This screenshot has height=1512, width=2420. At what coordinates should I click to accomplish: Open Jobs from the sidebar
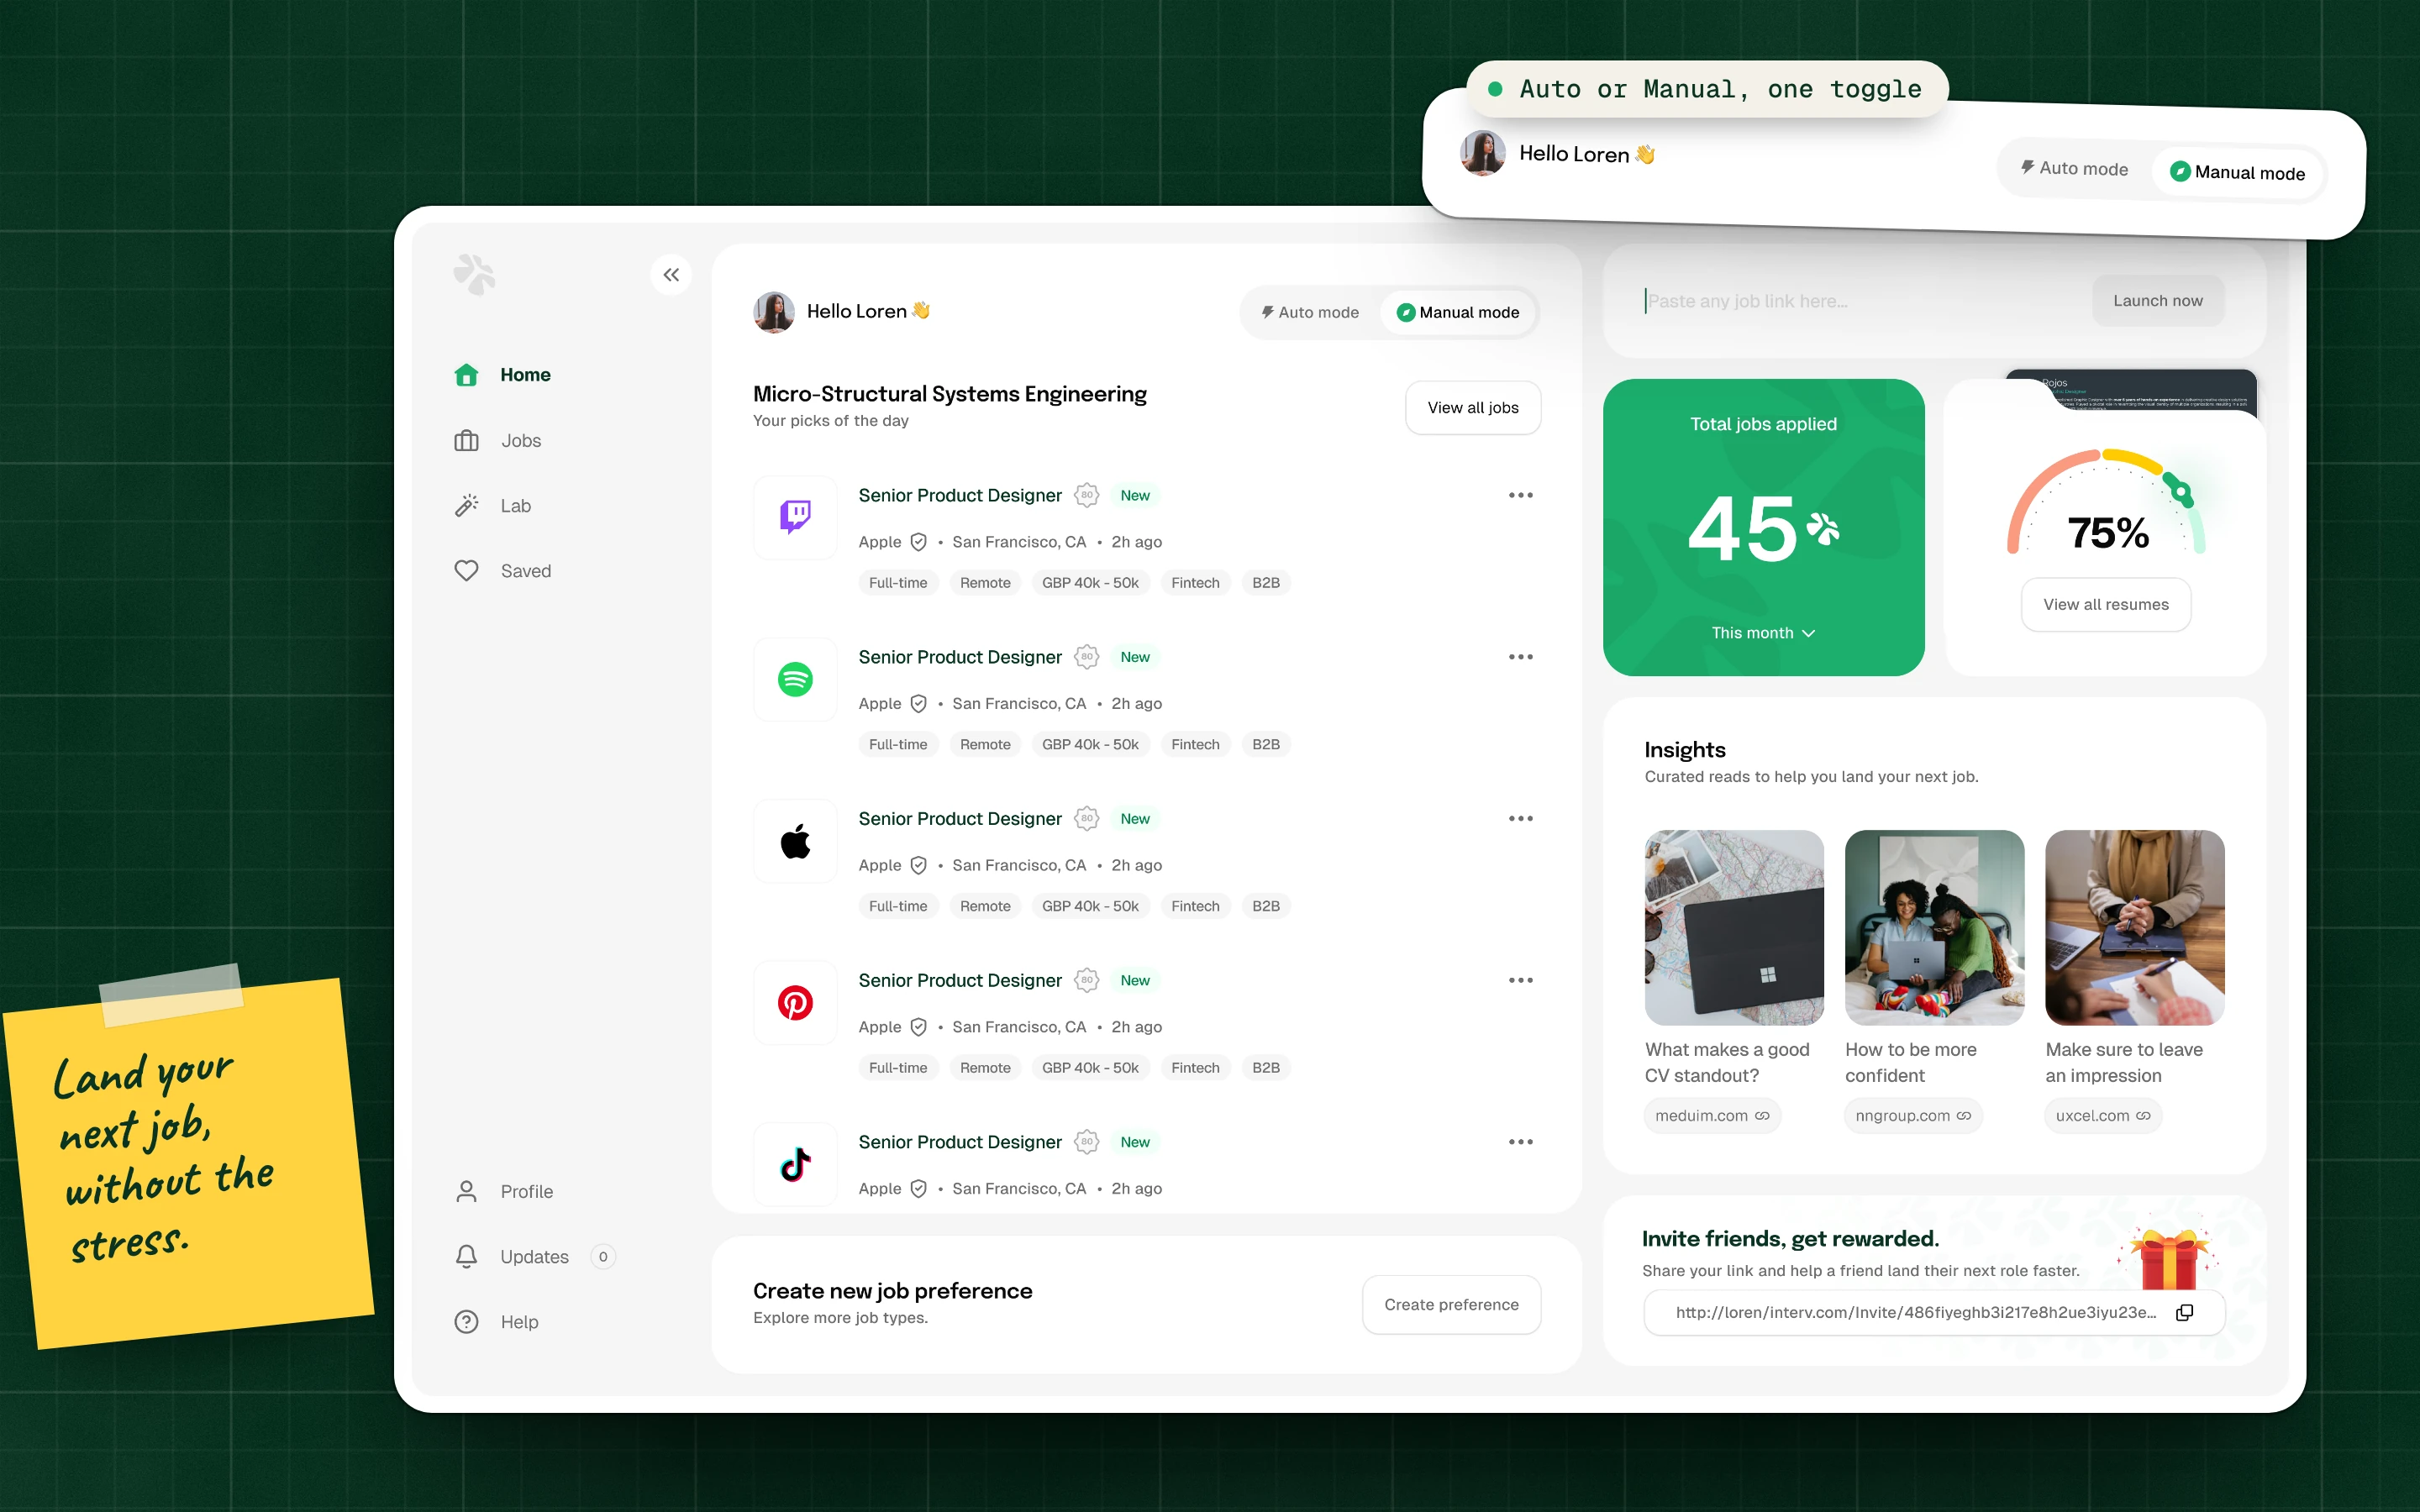click(x=498, y=441)
